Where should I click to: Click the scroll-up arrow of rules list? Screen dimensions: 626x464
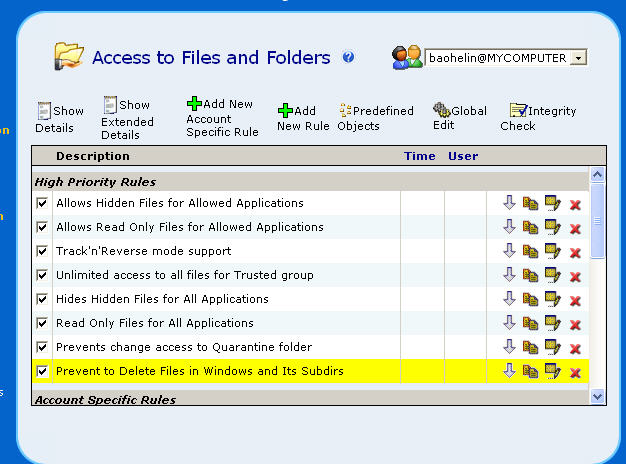[x=598, y=175]
